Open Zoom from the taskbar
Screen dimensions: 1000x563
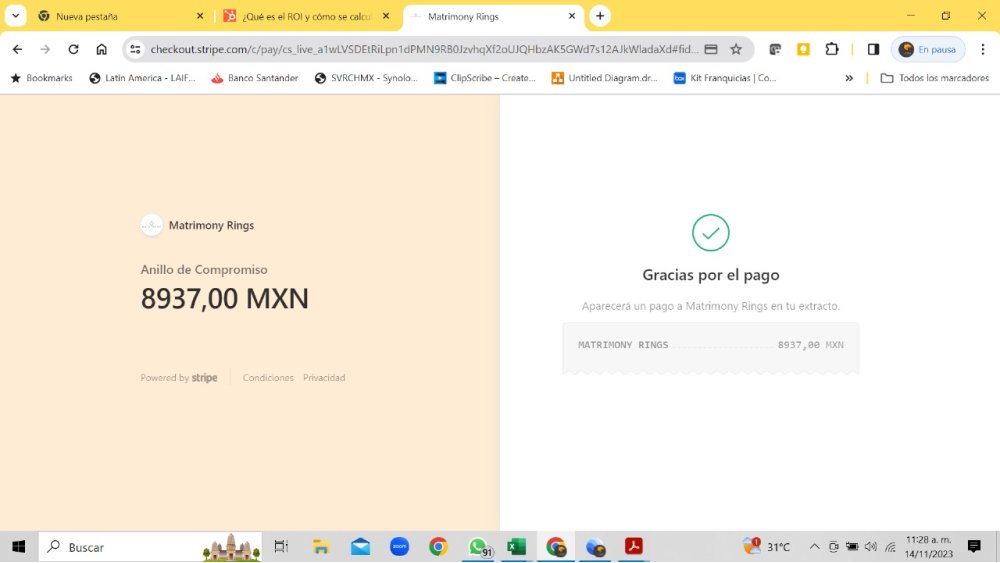399,546
